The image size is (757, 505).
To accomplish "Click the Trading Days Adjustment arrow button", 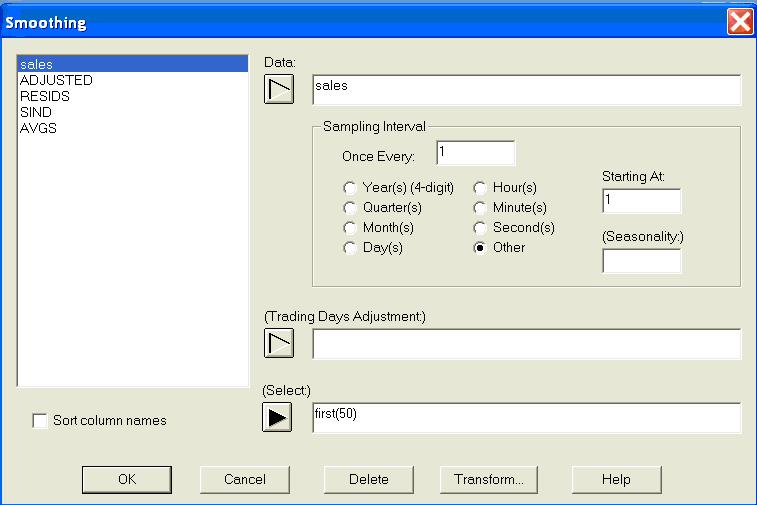I will (x=279, y=343).
